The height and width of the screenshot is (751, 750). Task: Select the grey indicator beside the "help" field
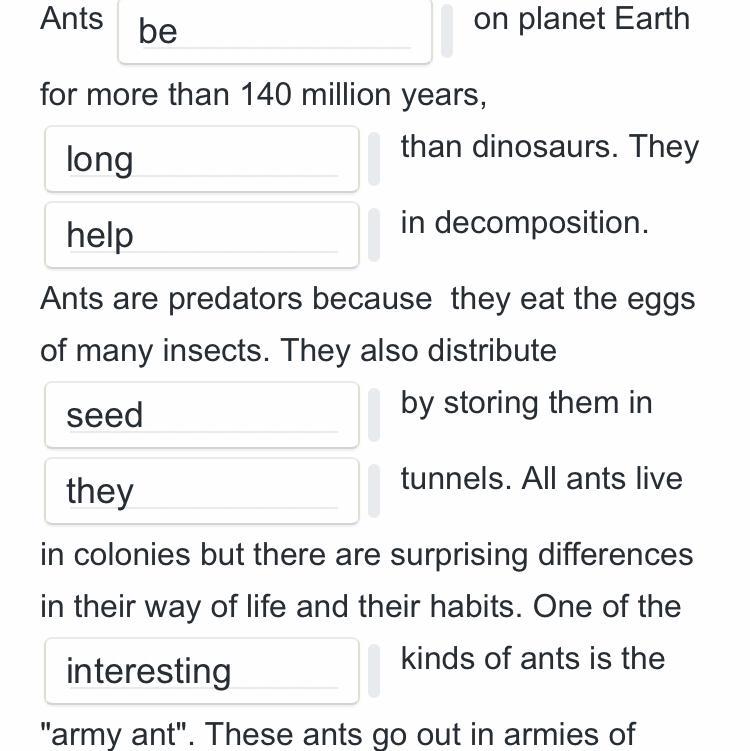tap(374, 235)
